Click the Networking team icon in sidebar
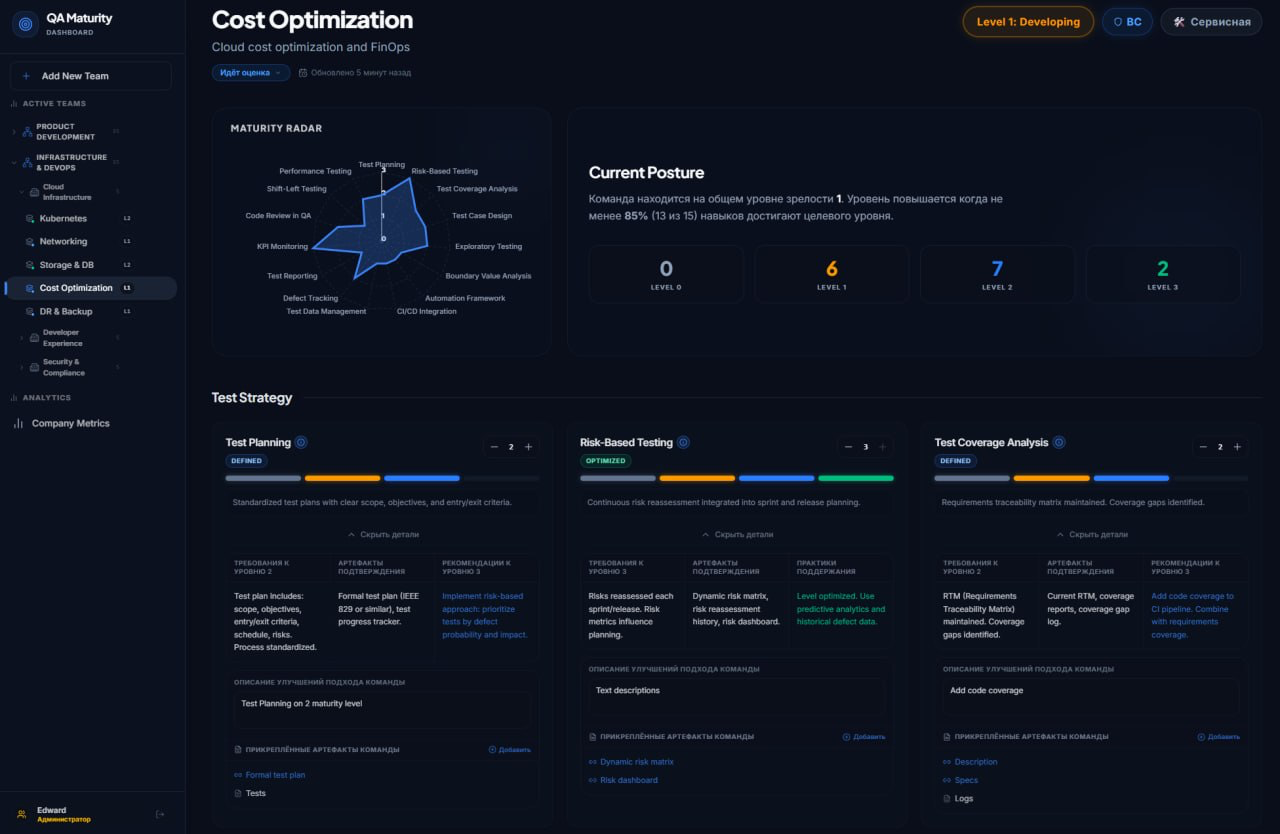This screenshot has height=834, width=1280. coord(29,242)
